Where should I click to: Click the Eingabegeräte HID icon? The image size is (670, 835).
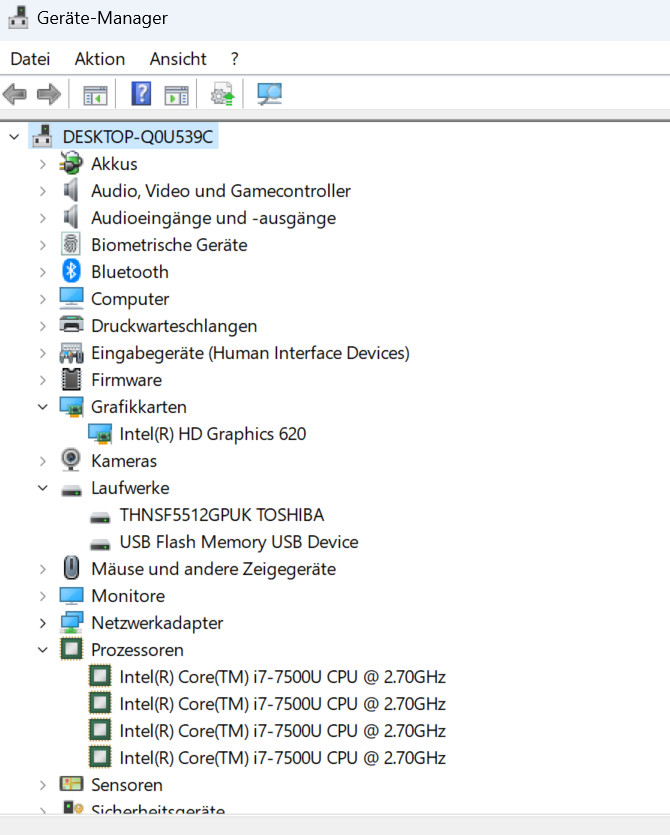71,353
